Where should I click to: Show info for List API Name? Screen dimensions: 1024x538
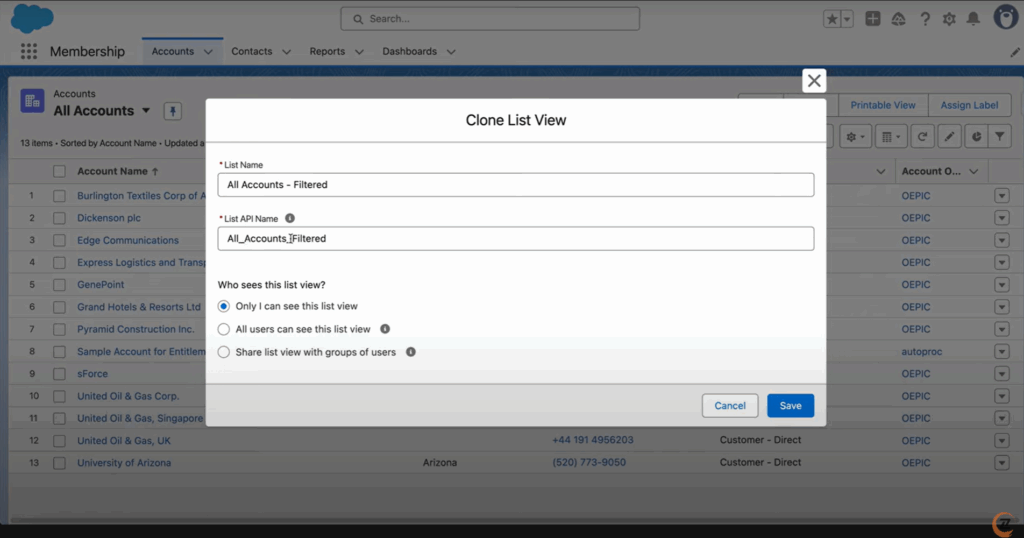(x=290, y=218)
